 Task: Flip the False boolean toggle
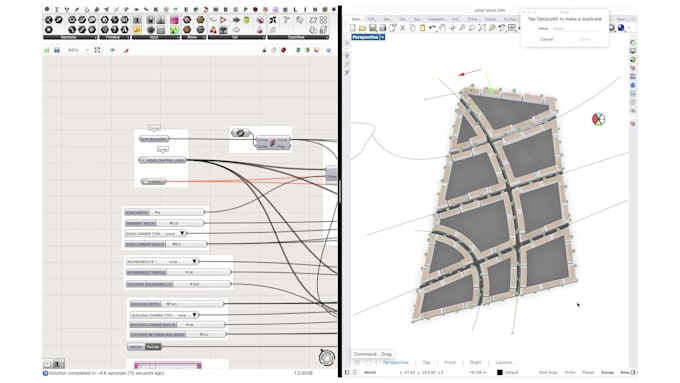pos(153,347)
